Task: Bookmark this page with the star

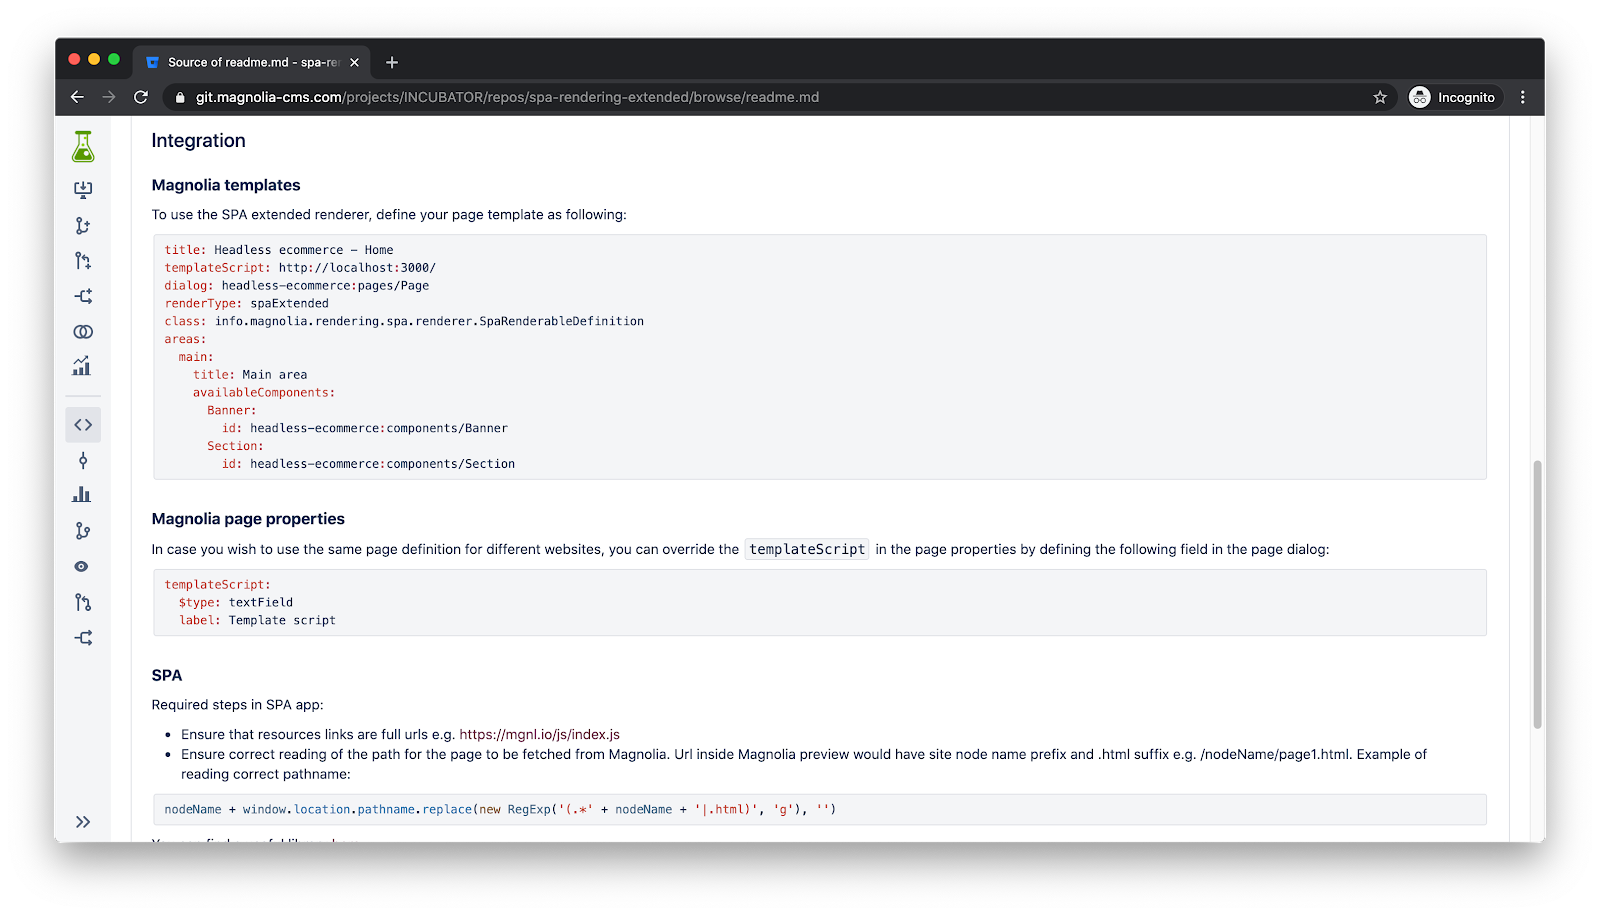Action: (1380, 97)
